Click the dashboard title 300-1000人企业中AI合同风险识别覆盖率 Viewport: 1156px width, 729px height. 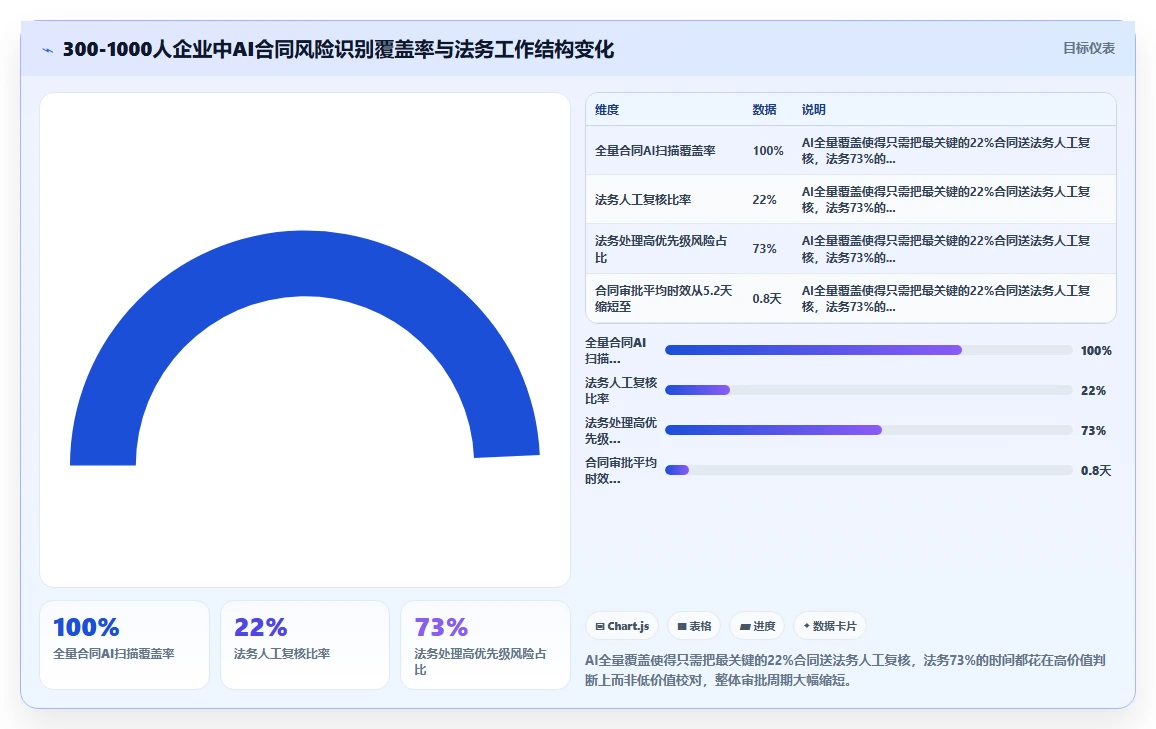point(338,49)
